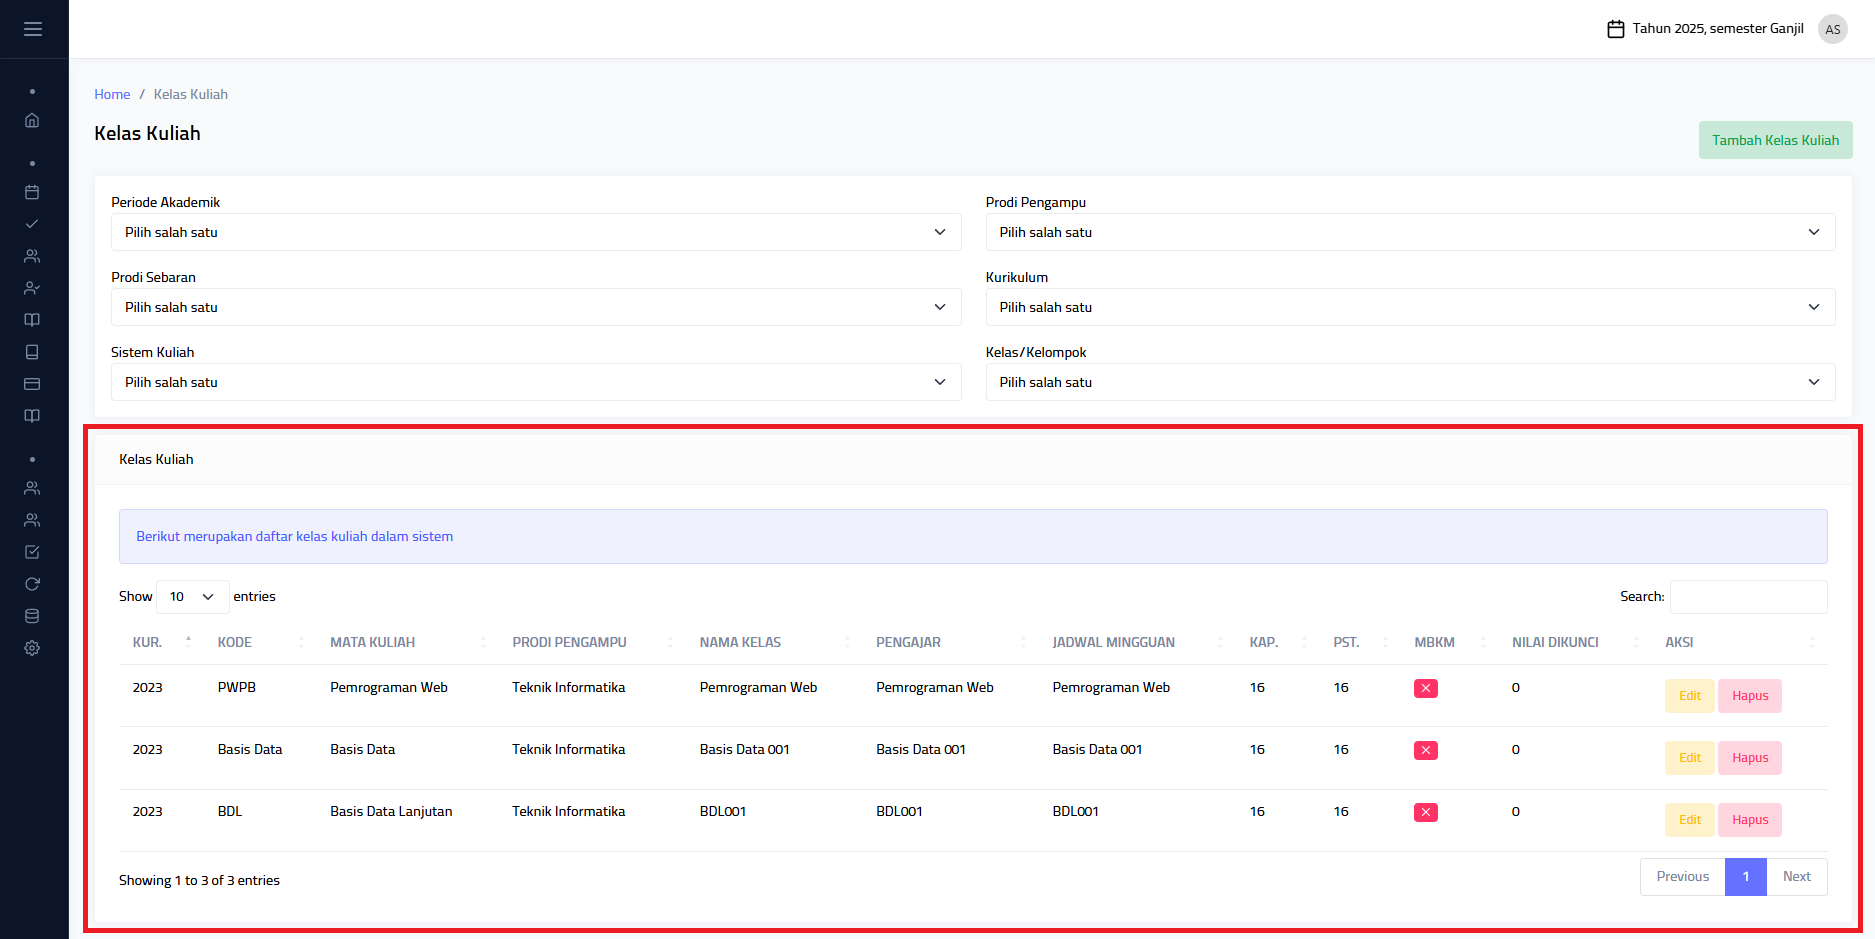1875x939 pixels.
Task: Toggle MBKM red X for Basis Data row
Action: coord(1425,750)
